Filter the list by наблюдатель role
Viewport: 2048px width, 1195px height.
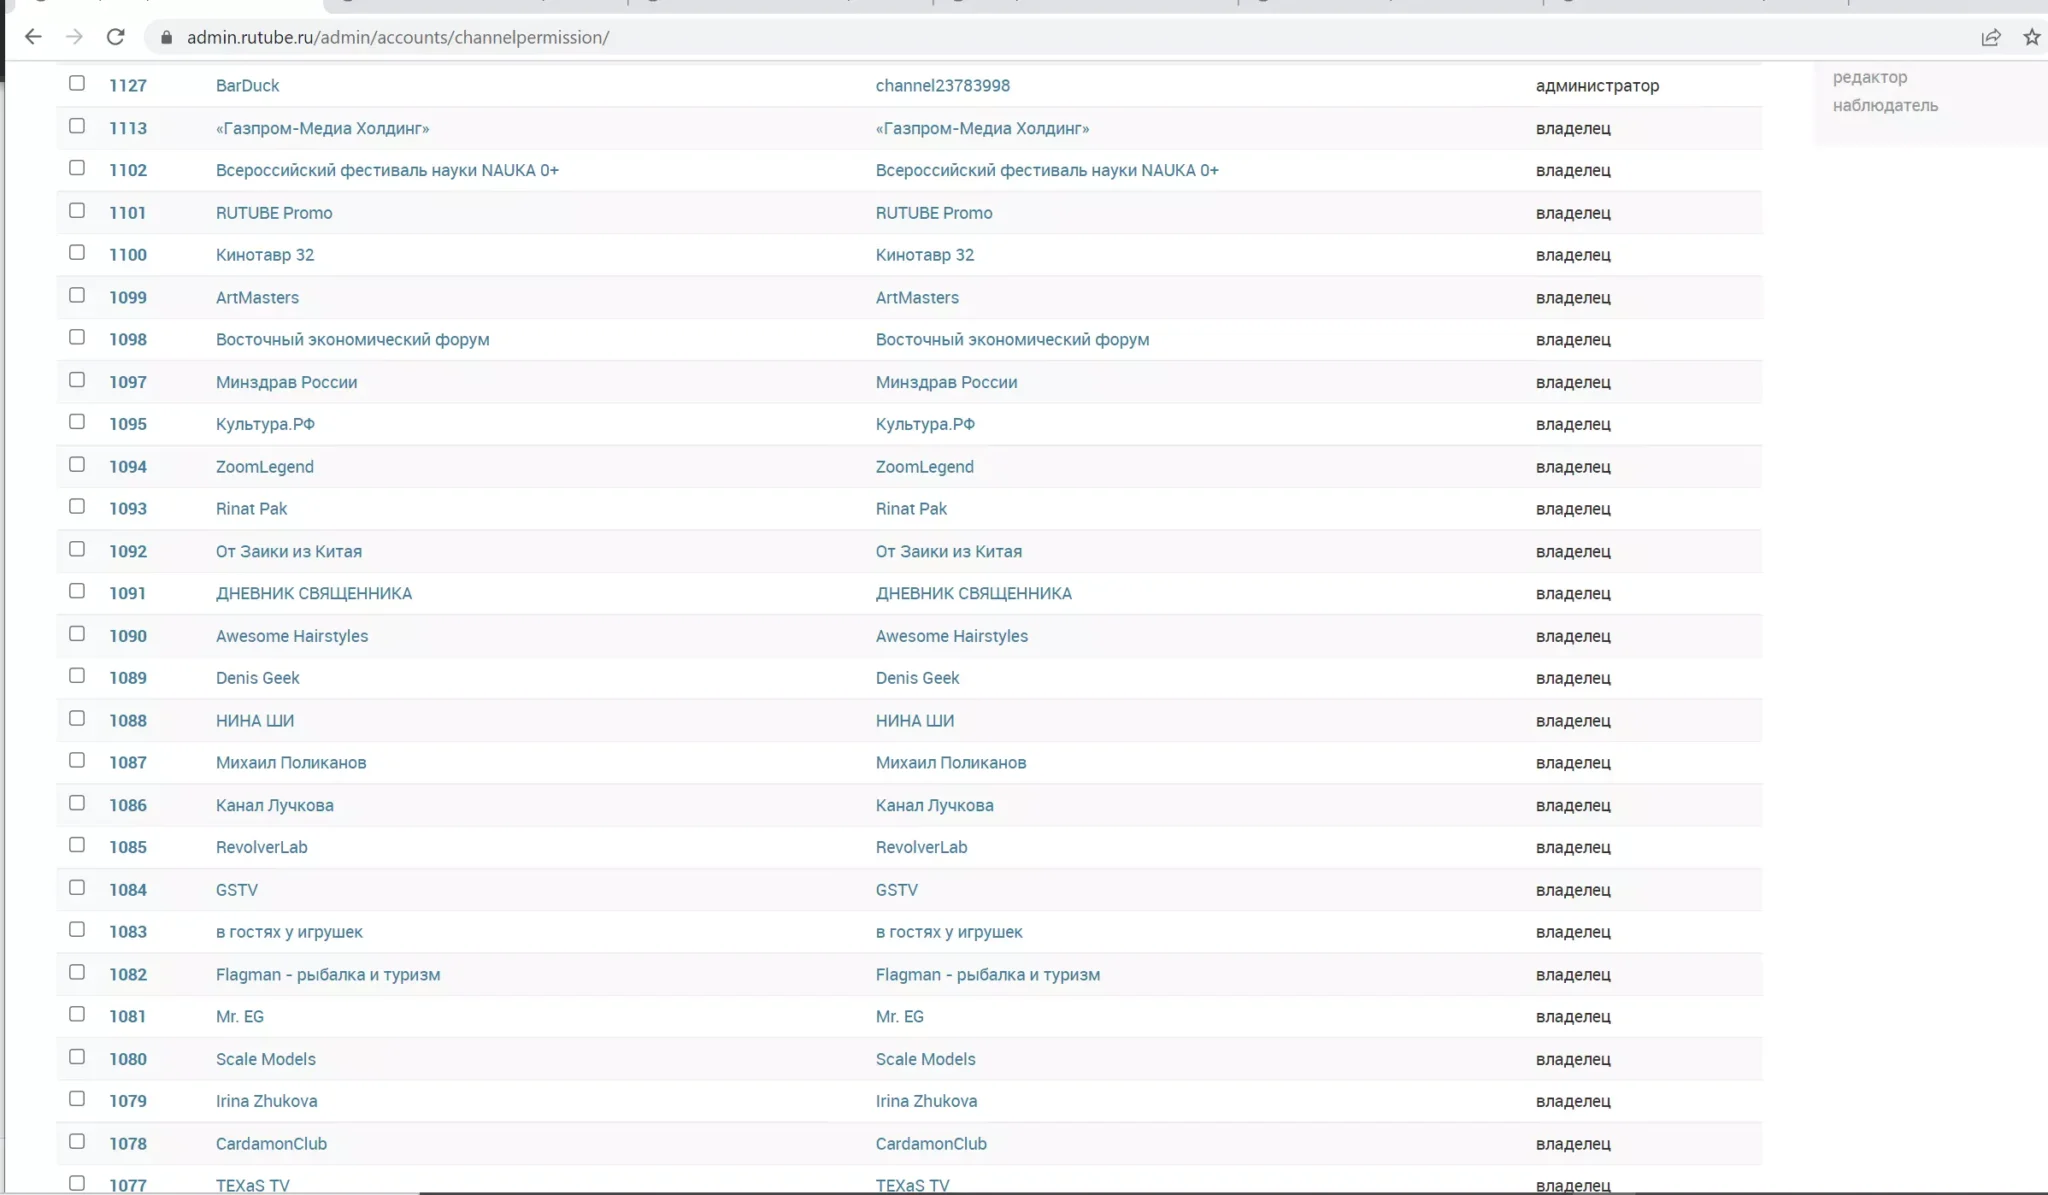pos(1885,105)
